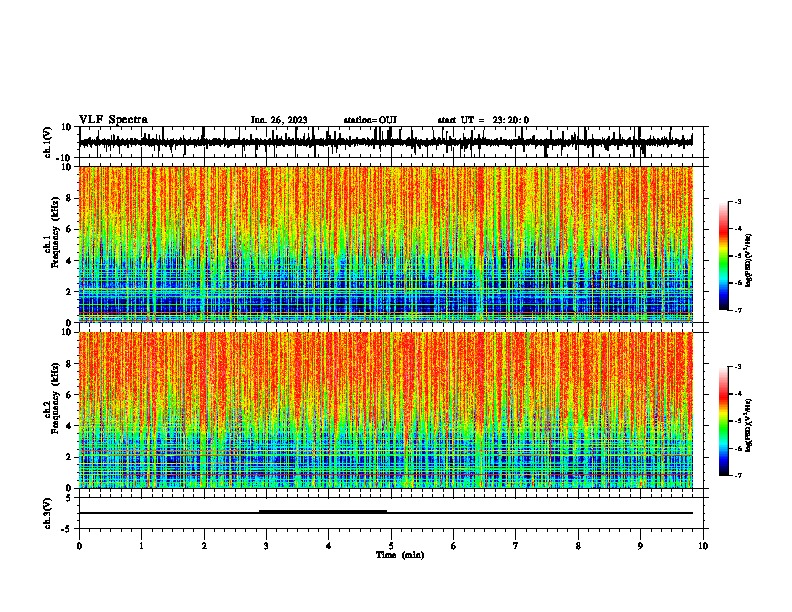
Task: Click the 7 tick on time axis
Action: [516, 546]
